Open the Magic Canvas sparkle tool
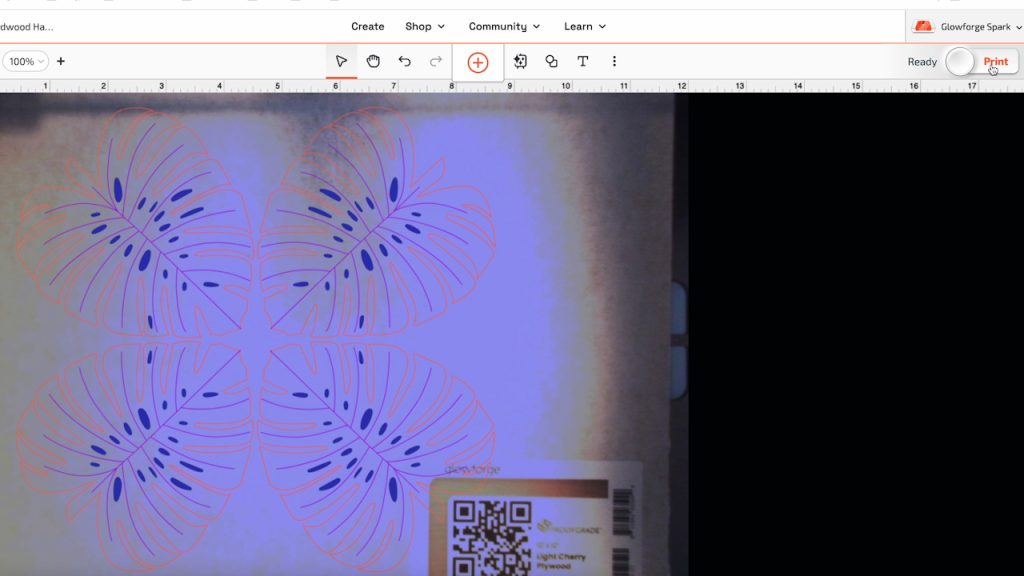Screen dimensions: 1024x576 [520, 61]
